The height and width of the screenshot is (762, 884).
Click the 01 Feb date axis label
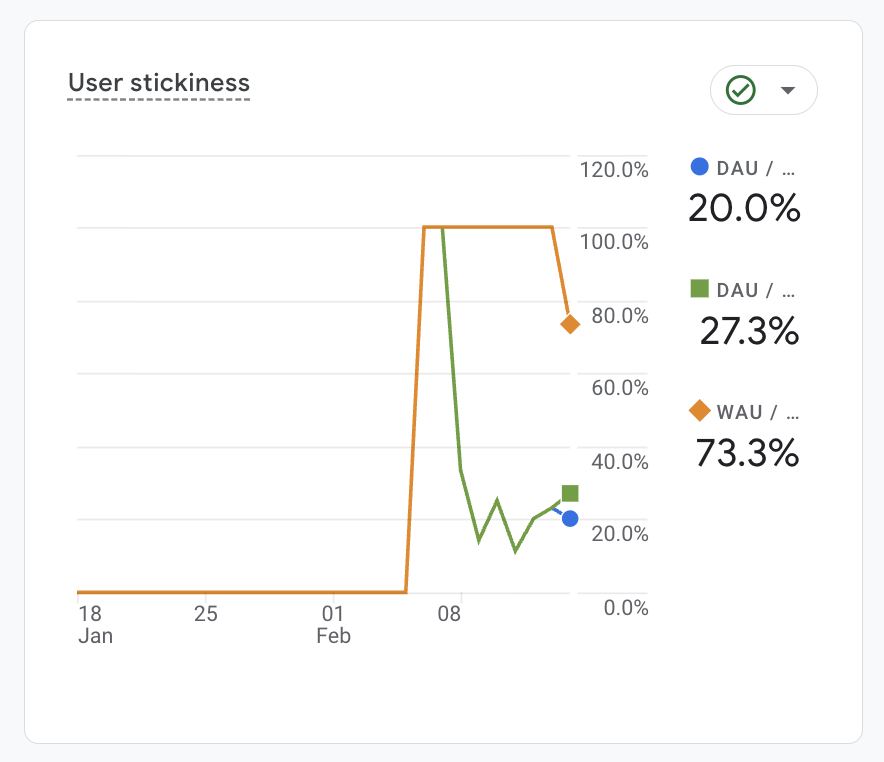tap(334, 624)
